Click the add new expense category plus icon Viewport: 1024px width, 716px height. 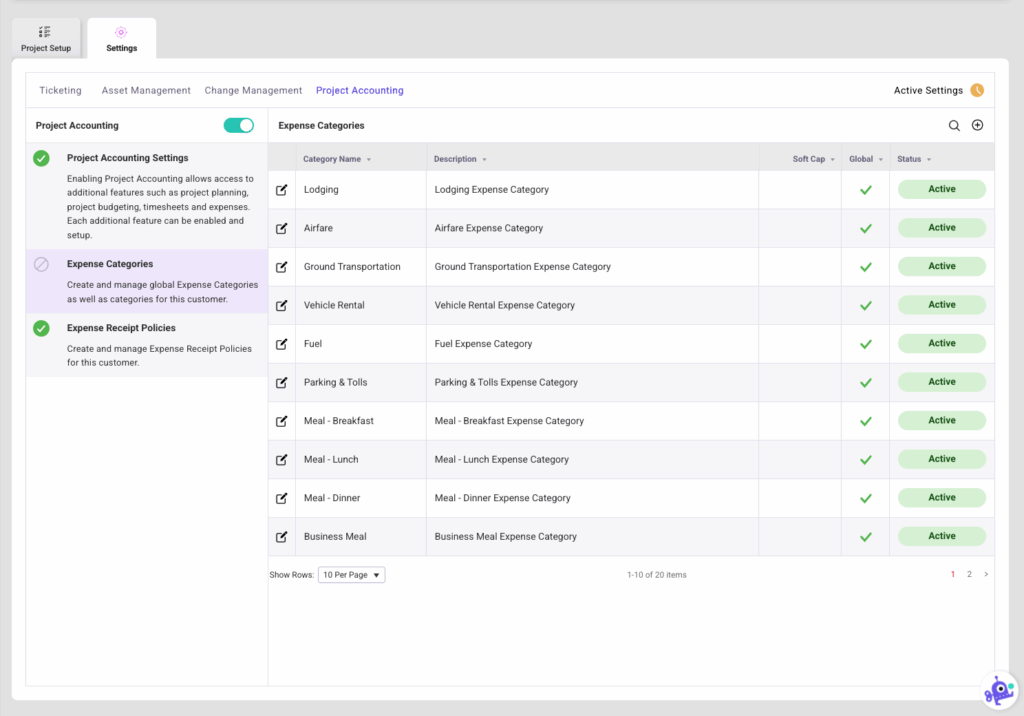(x=978, y=125)
